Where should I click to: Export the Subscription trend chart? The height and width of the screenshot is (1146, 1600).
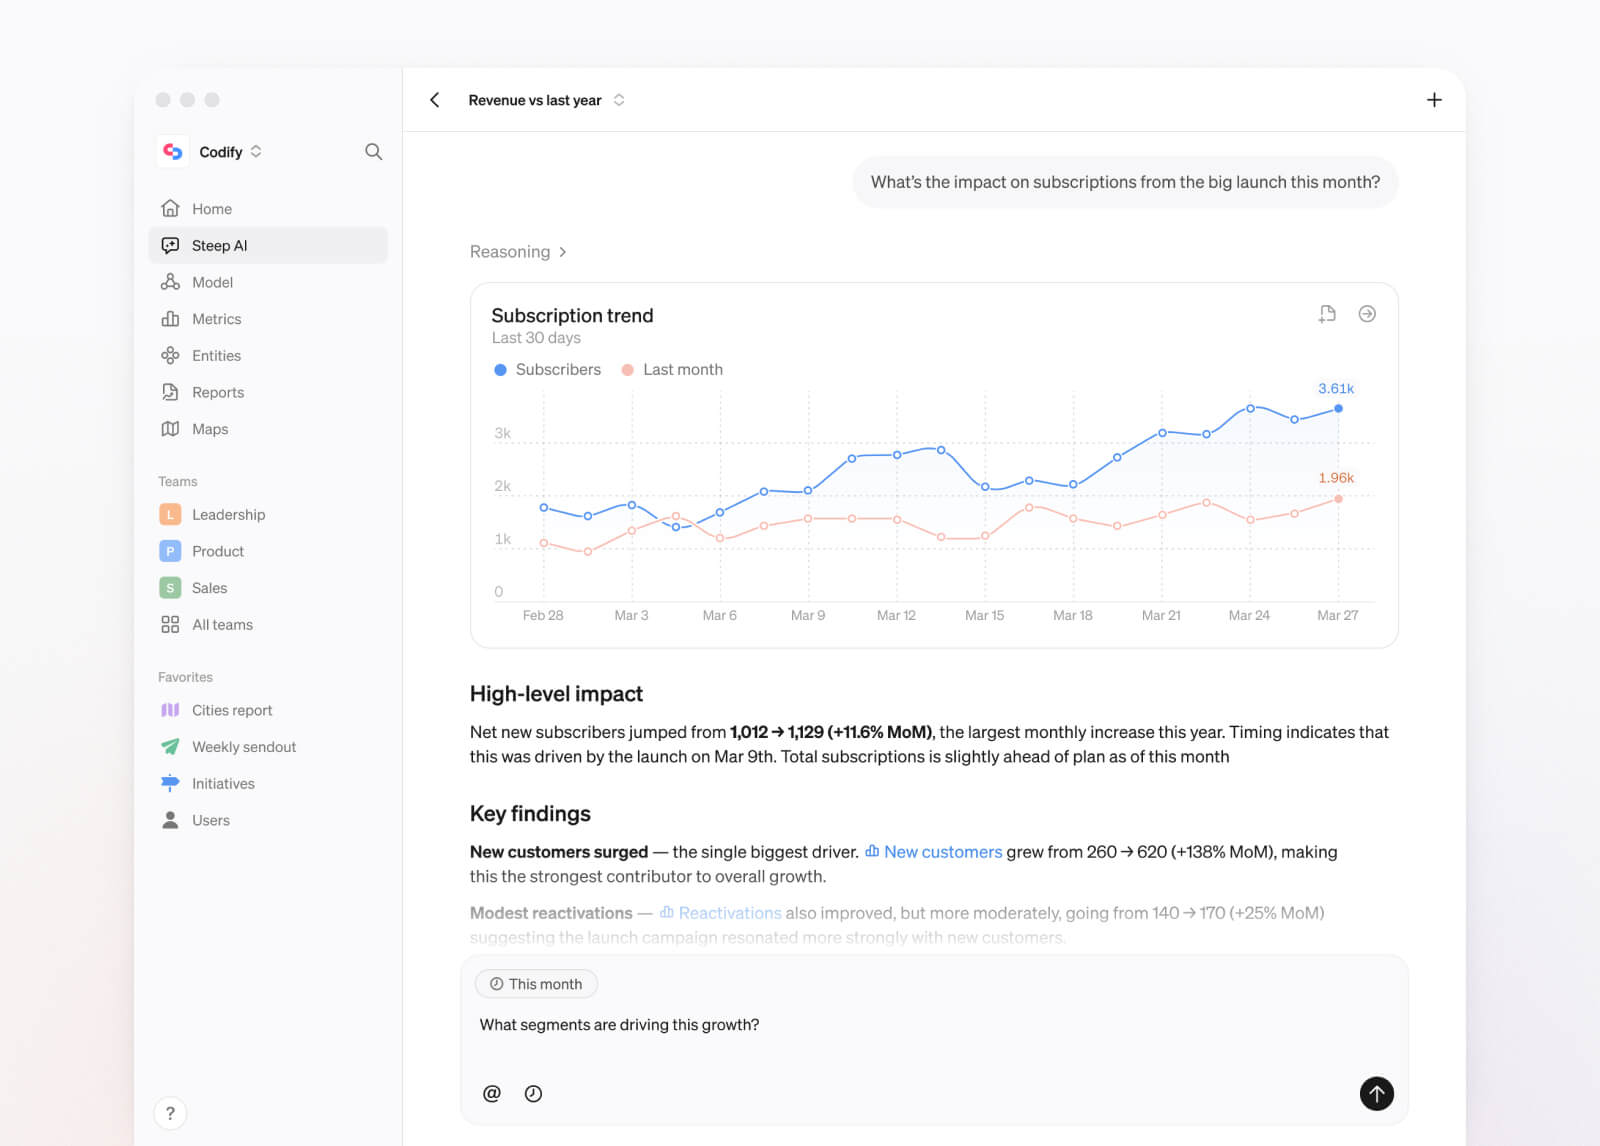click(x=1327, y=314)
